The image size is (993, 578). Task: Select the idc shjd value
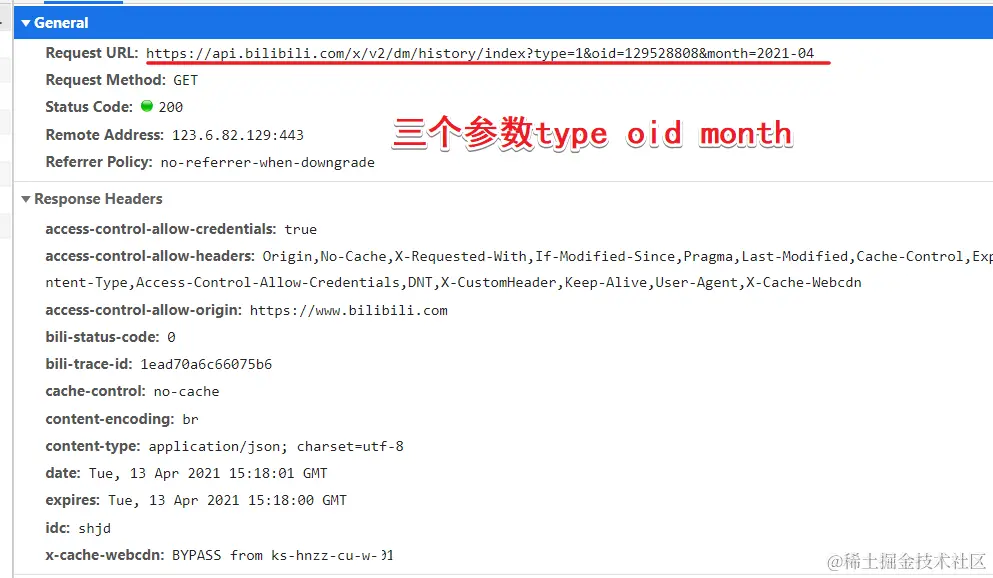[94, 528]
